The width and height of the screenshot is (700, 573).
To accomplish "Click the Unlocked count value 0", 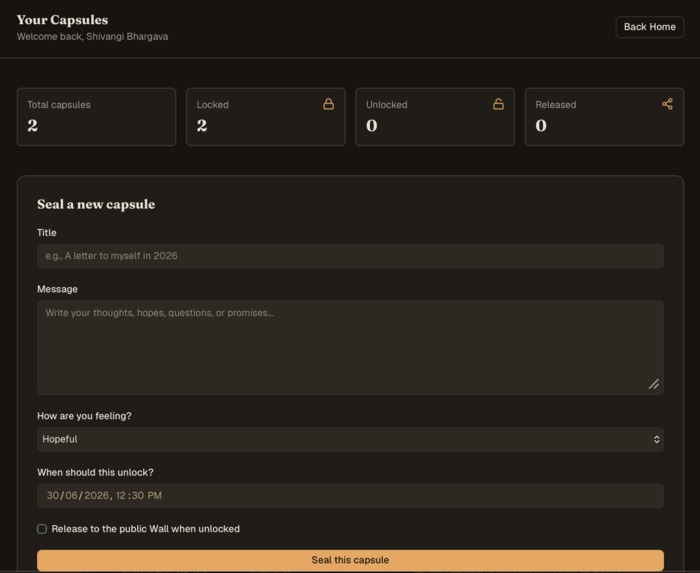I will (371, 125).
